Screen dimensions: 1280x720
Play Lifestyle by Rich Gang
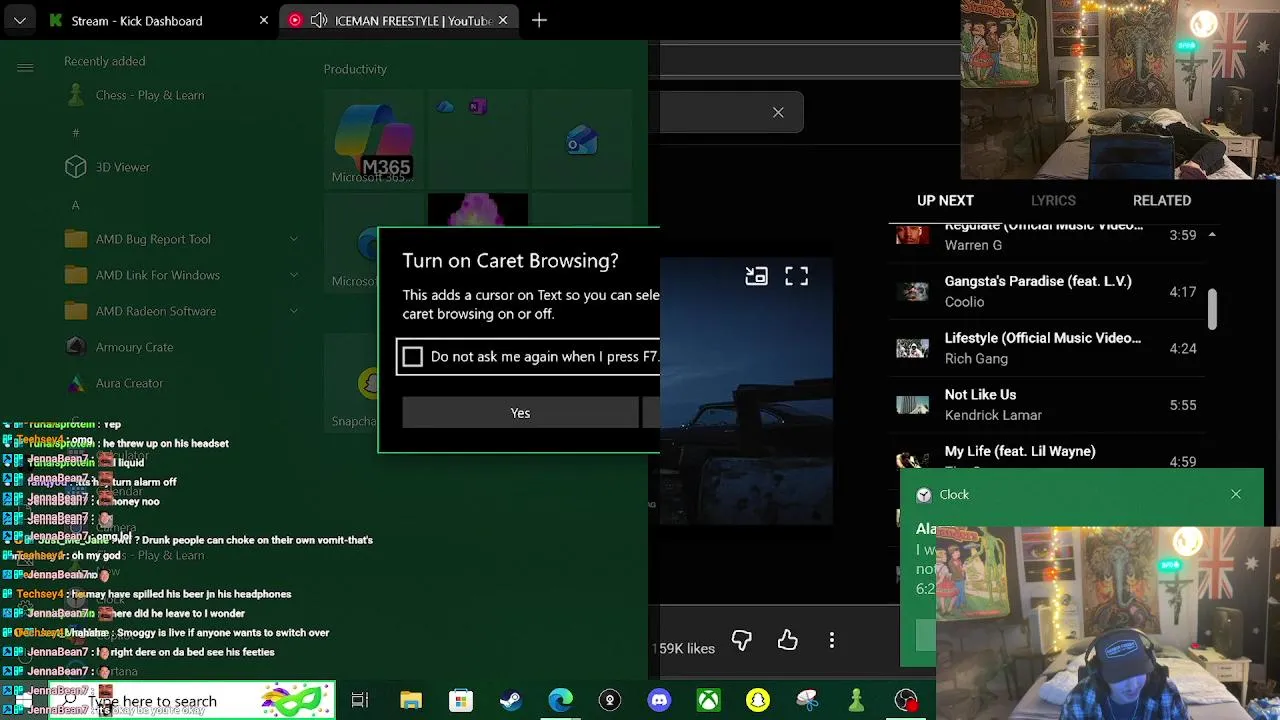(1049, 348)
